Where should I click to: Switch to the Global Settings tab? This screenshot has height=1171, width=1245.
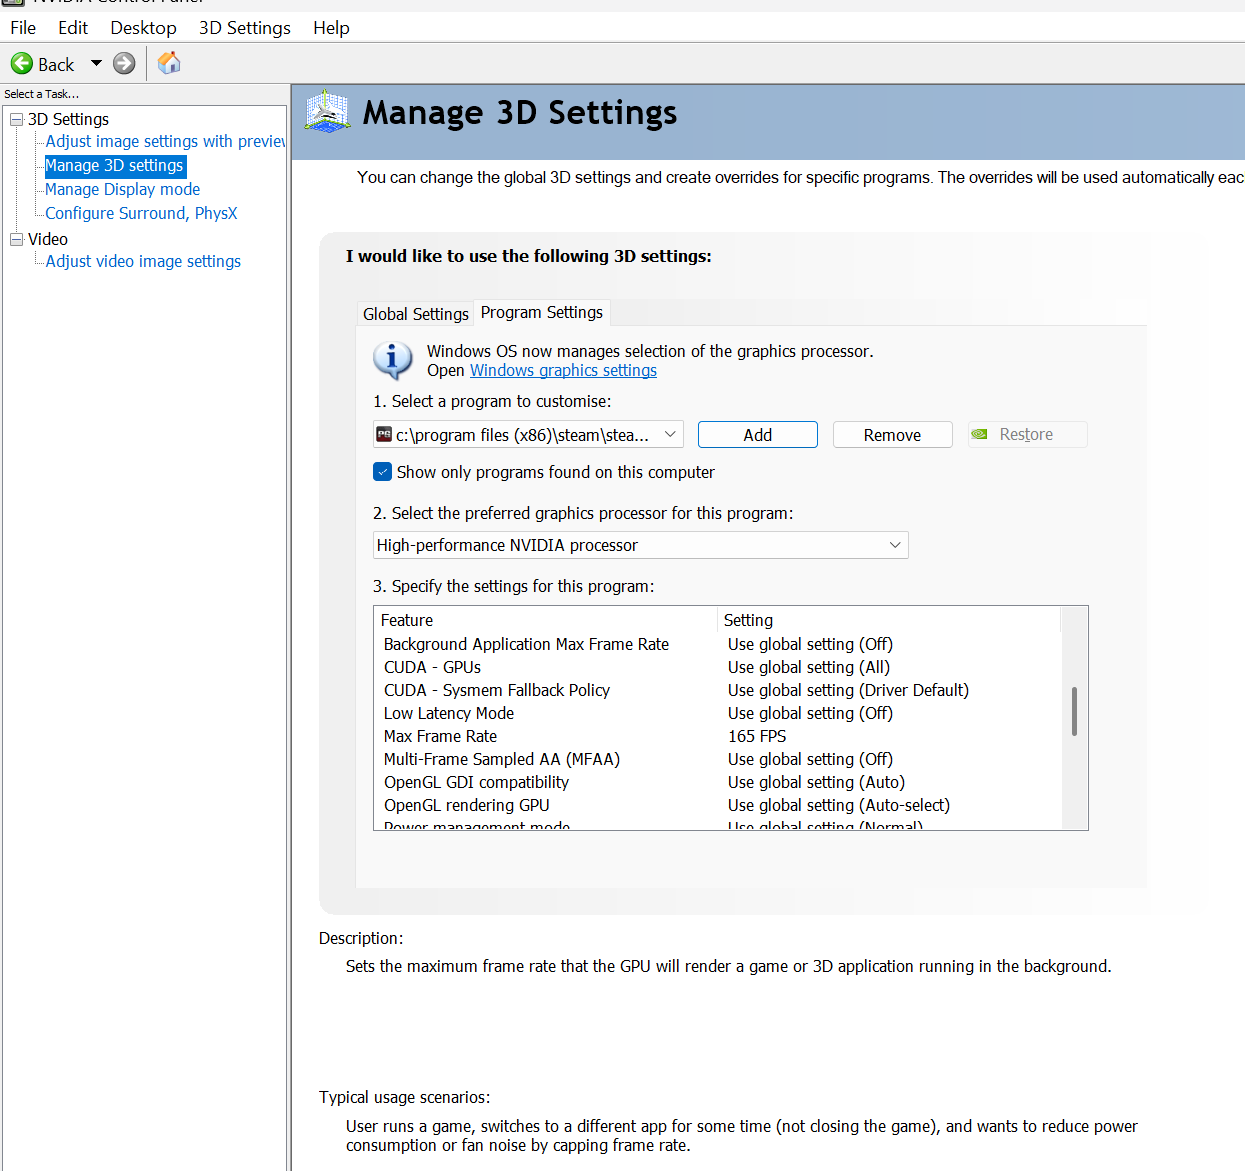[x=415, y=314]
